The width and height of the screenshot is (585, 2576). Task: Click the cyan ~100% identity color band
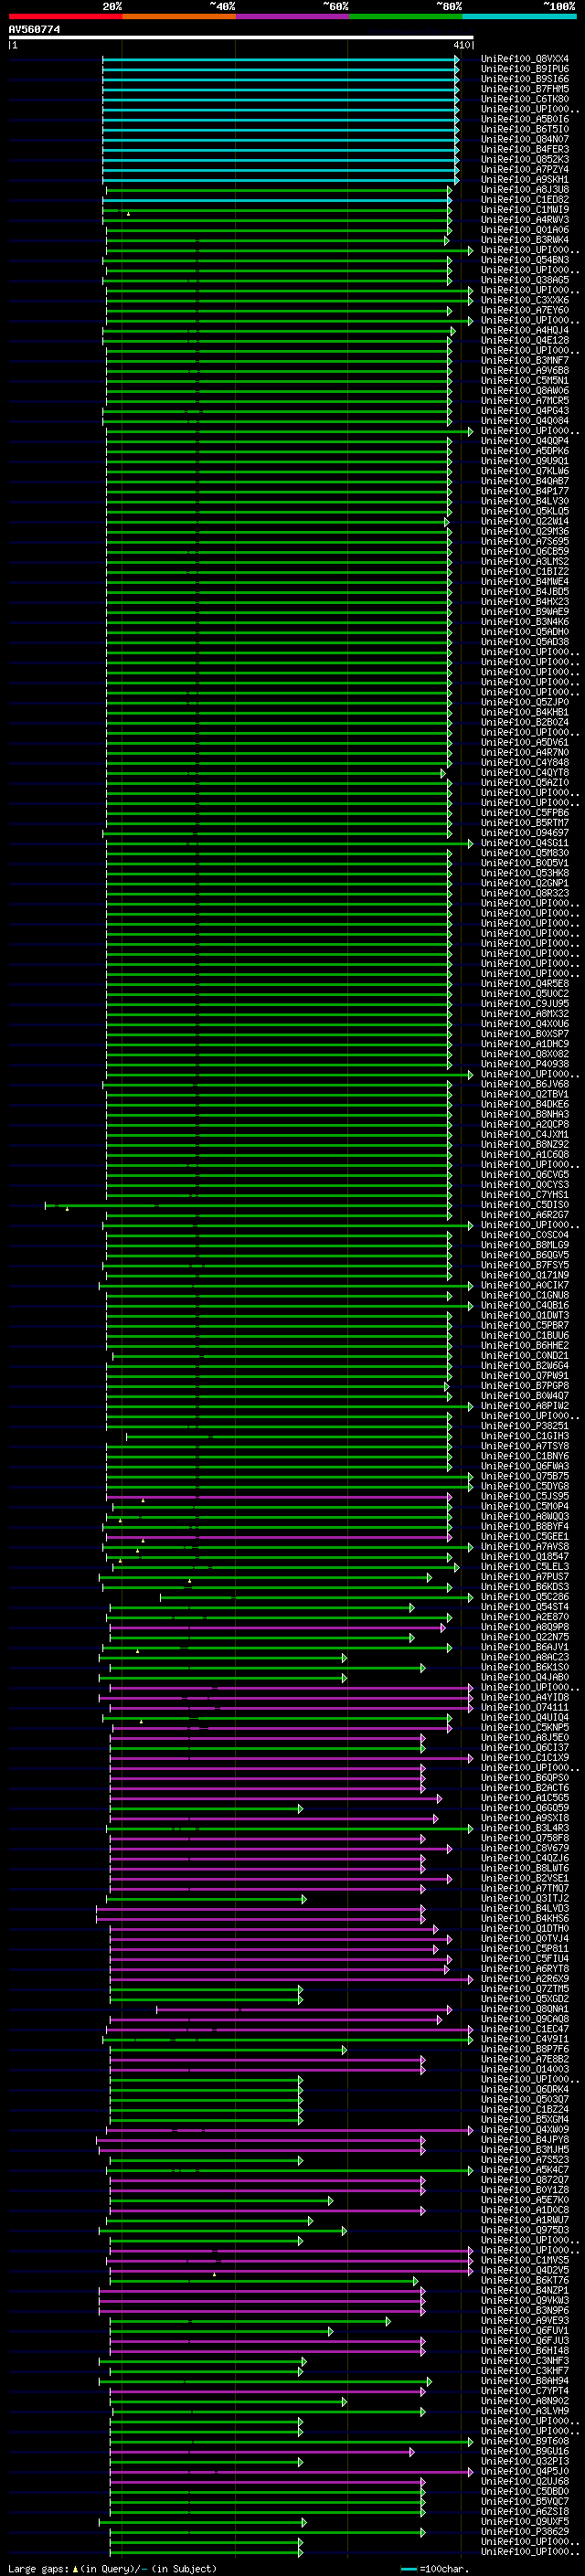pos(519,16)
